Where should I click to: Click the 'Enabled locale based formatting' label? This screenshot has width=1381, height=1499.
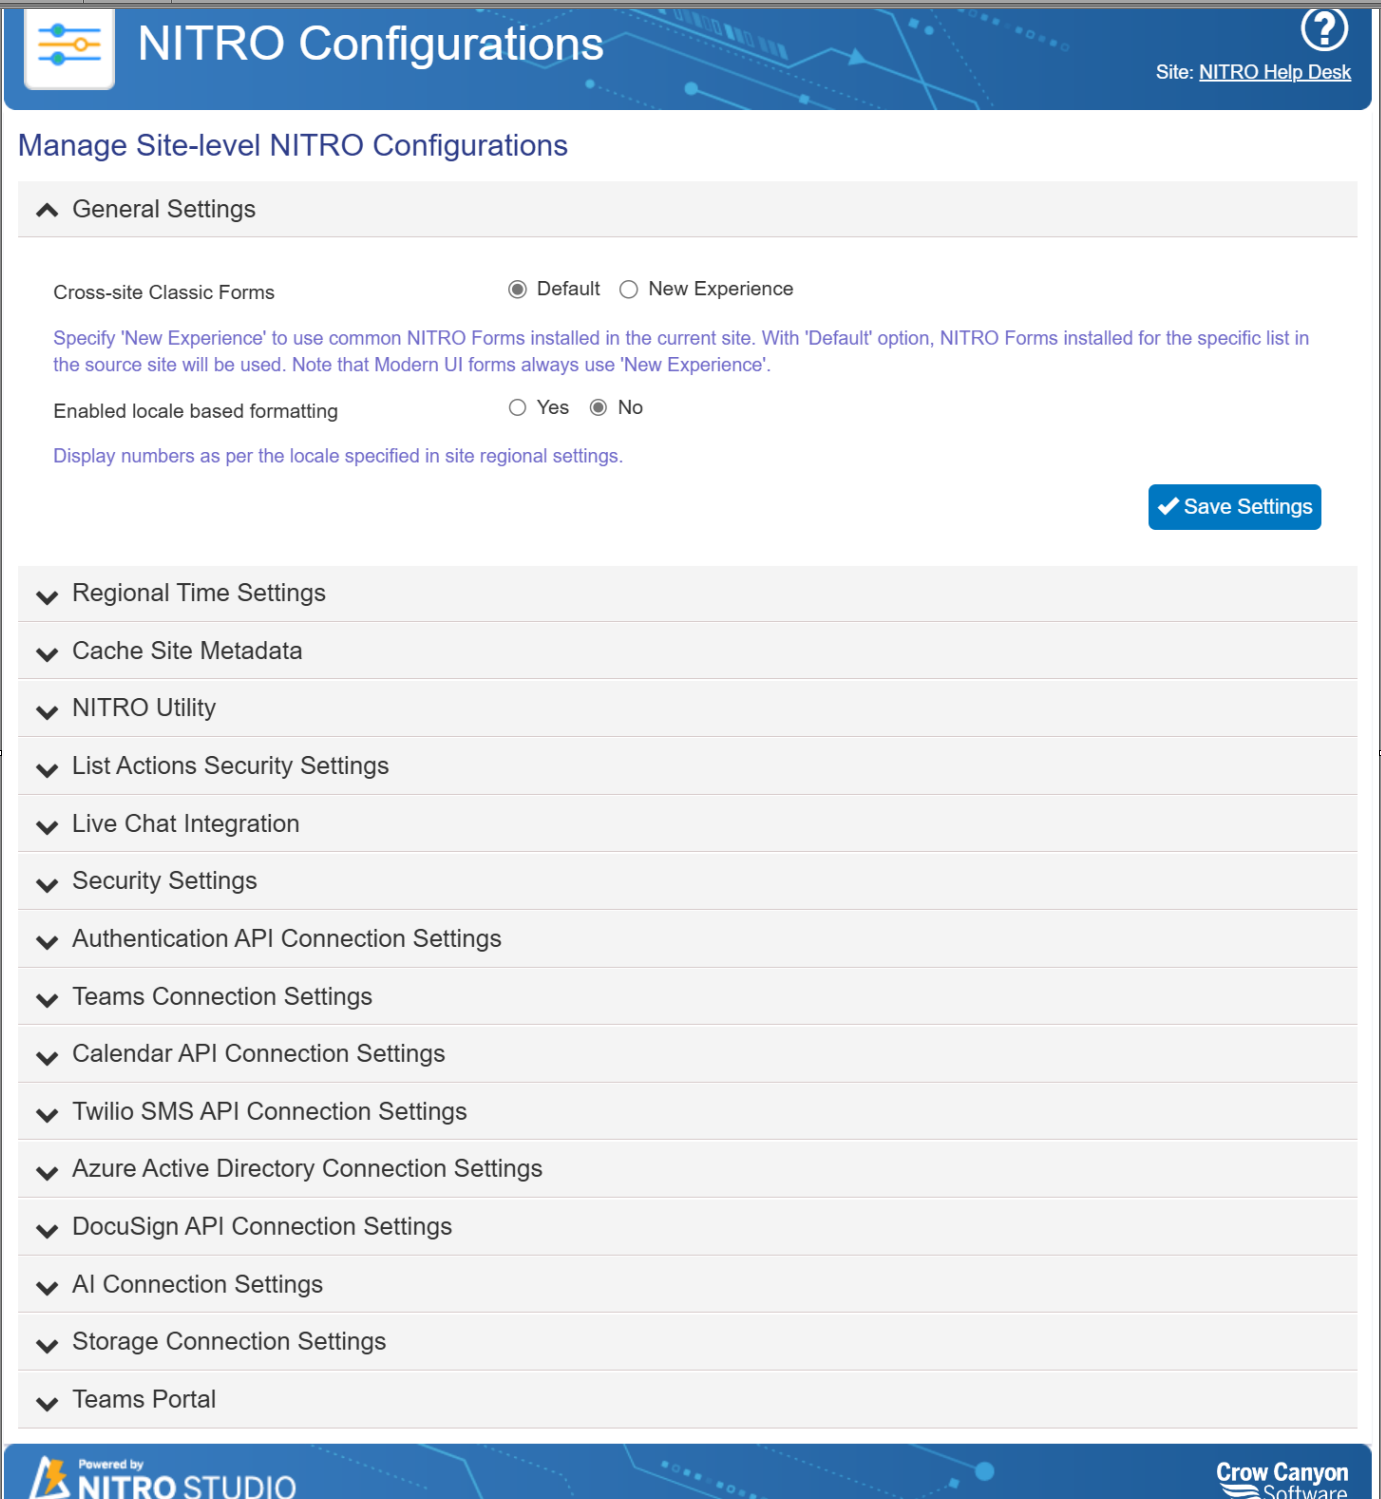pos(196,411)
